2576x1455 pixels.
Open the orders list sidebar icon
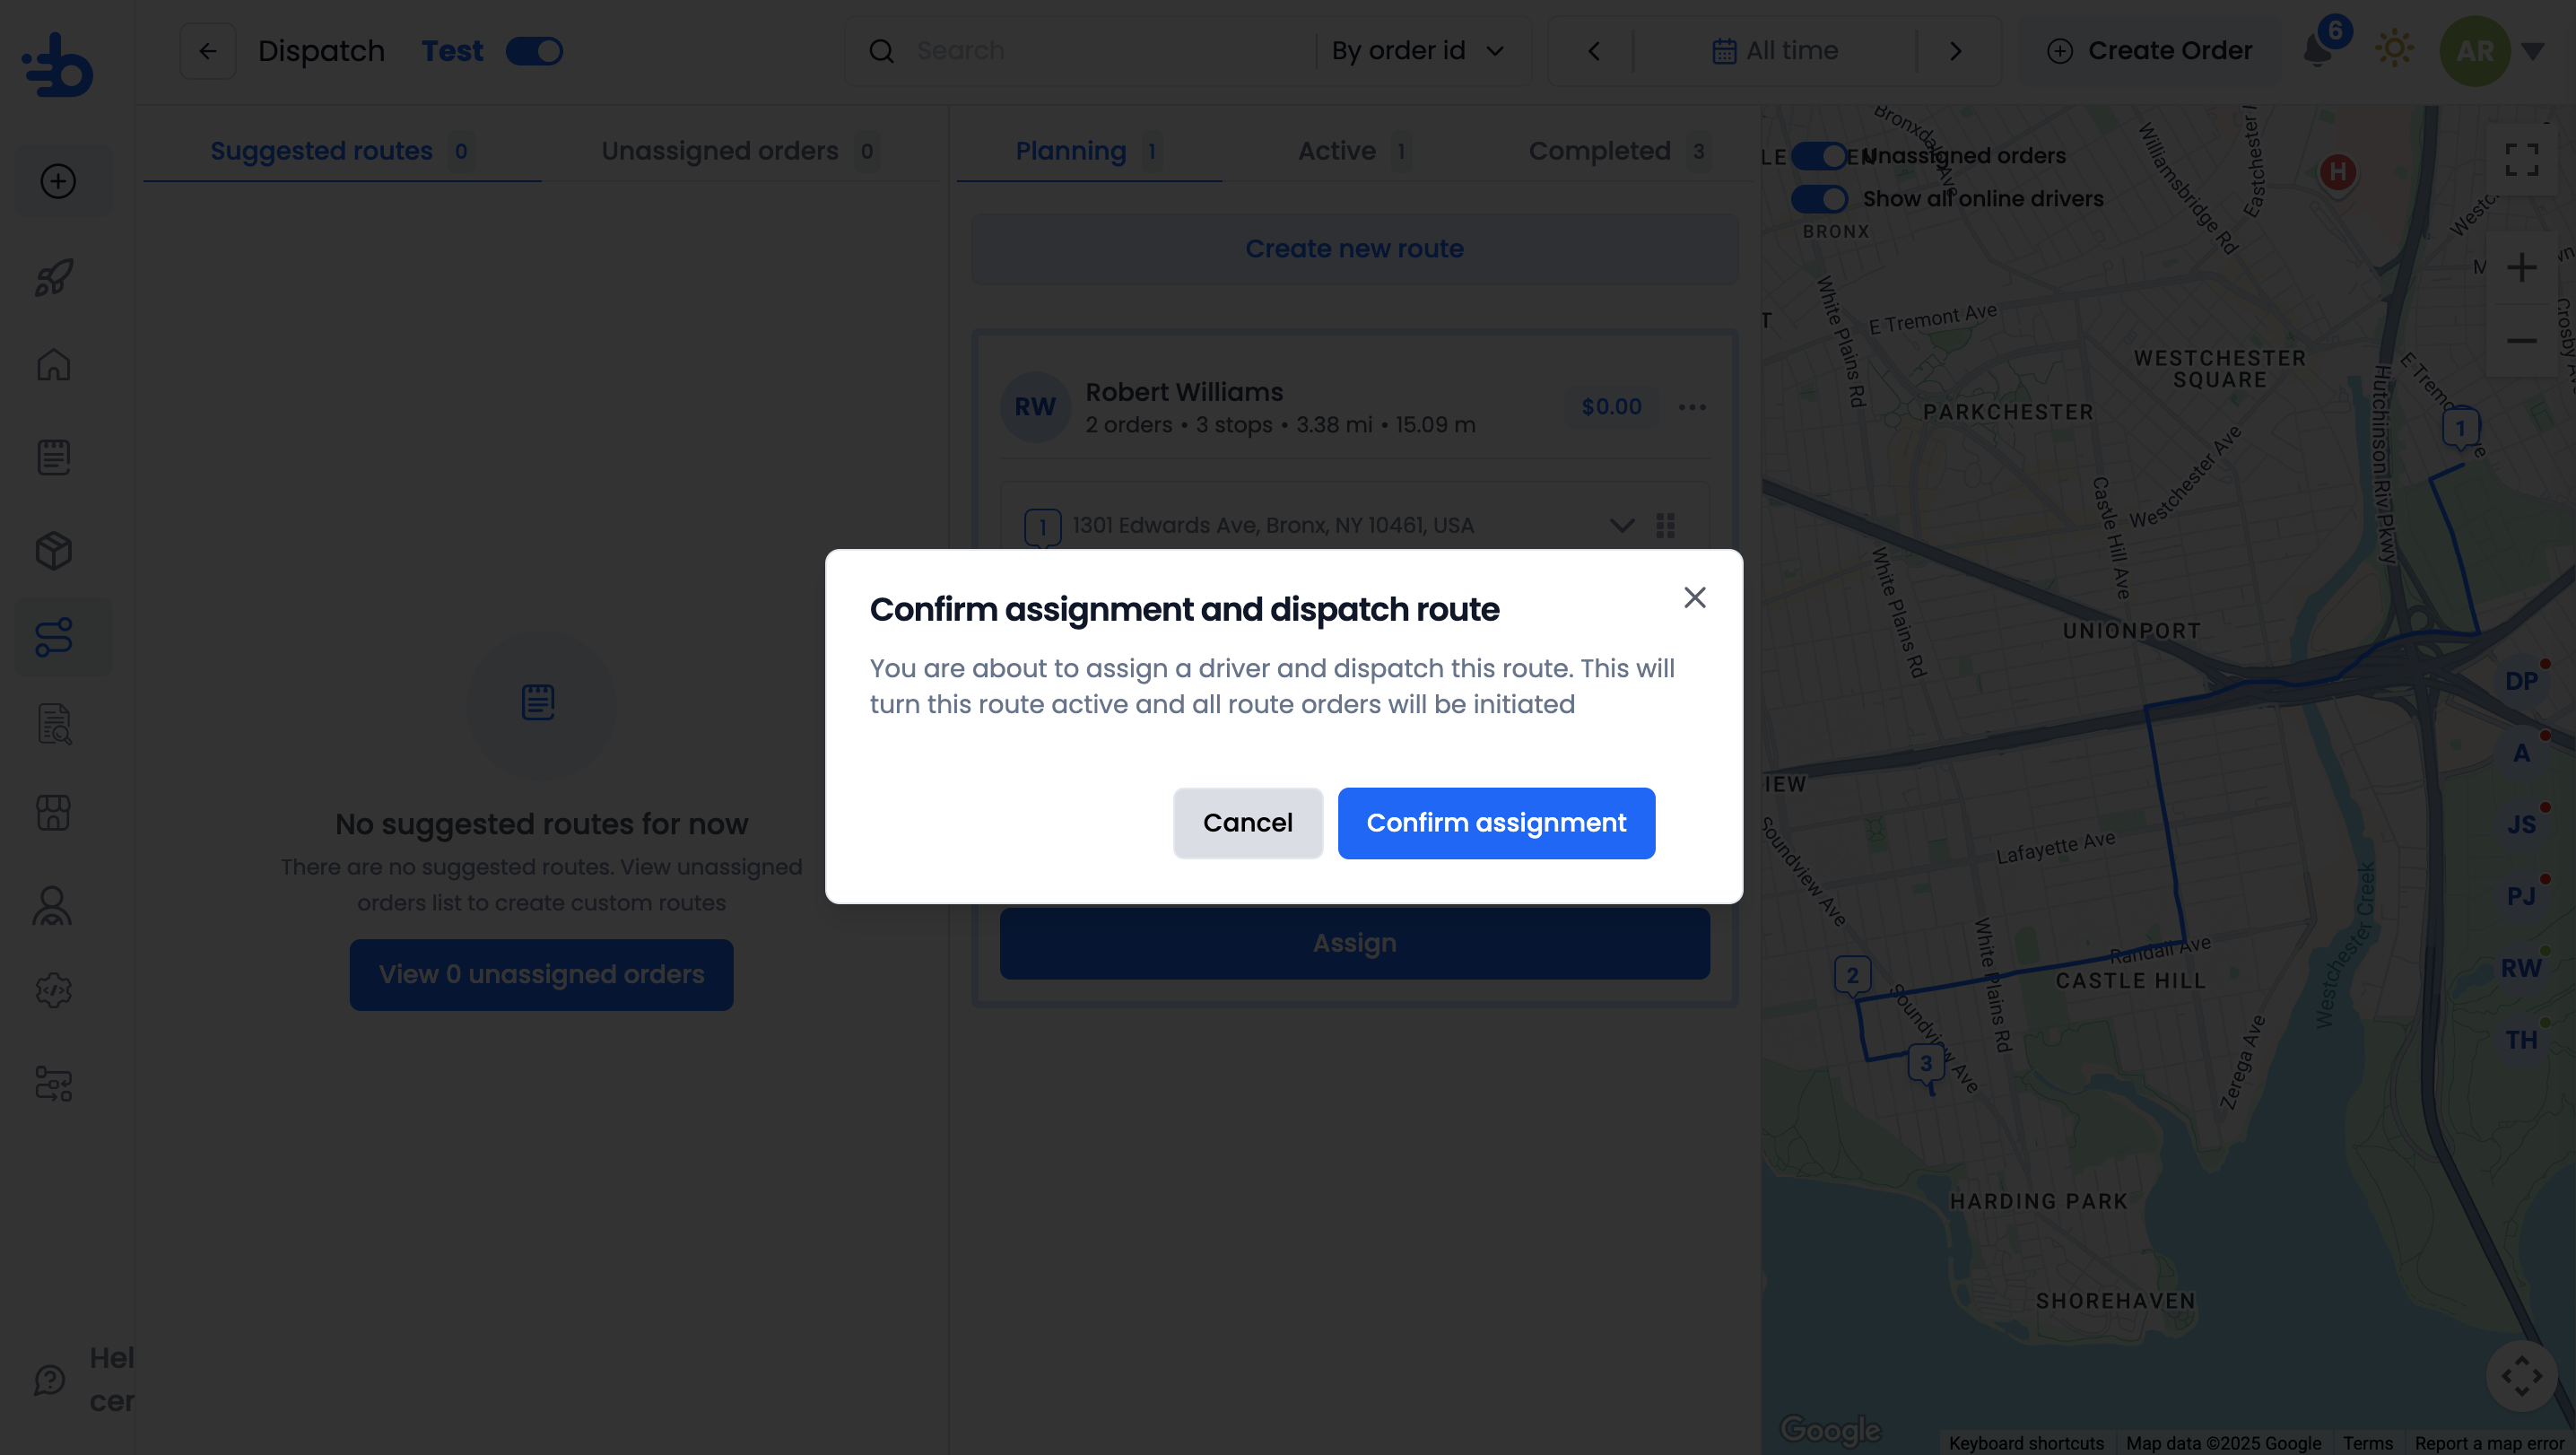54,457
